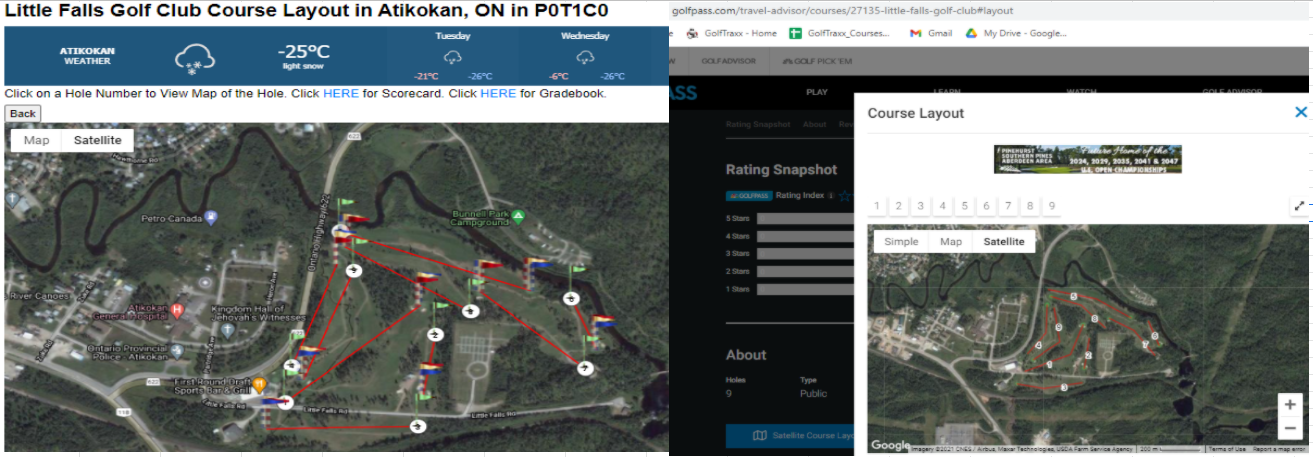The image size is (1313, 460).
Task: Click the Atikokan General Hospital marker
Action: 177,310
